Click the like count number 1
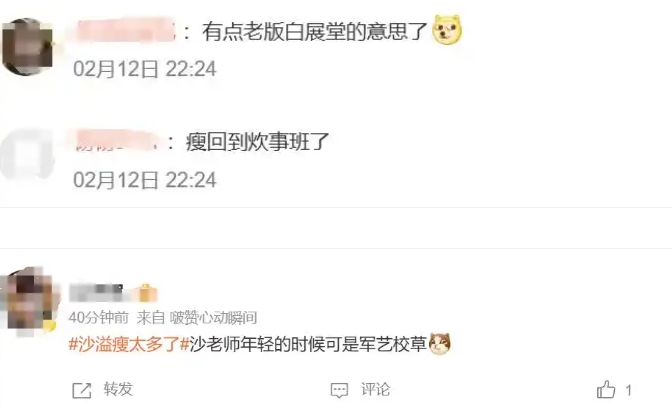 628,390
